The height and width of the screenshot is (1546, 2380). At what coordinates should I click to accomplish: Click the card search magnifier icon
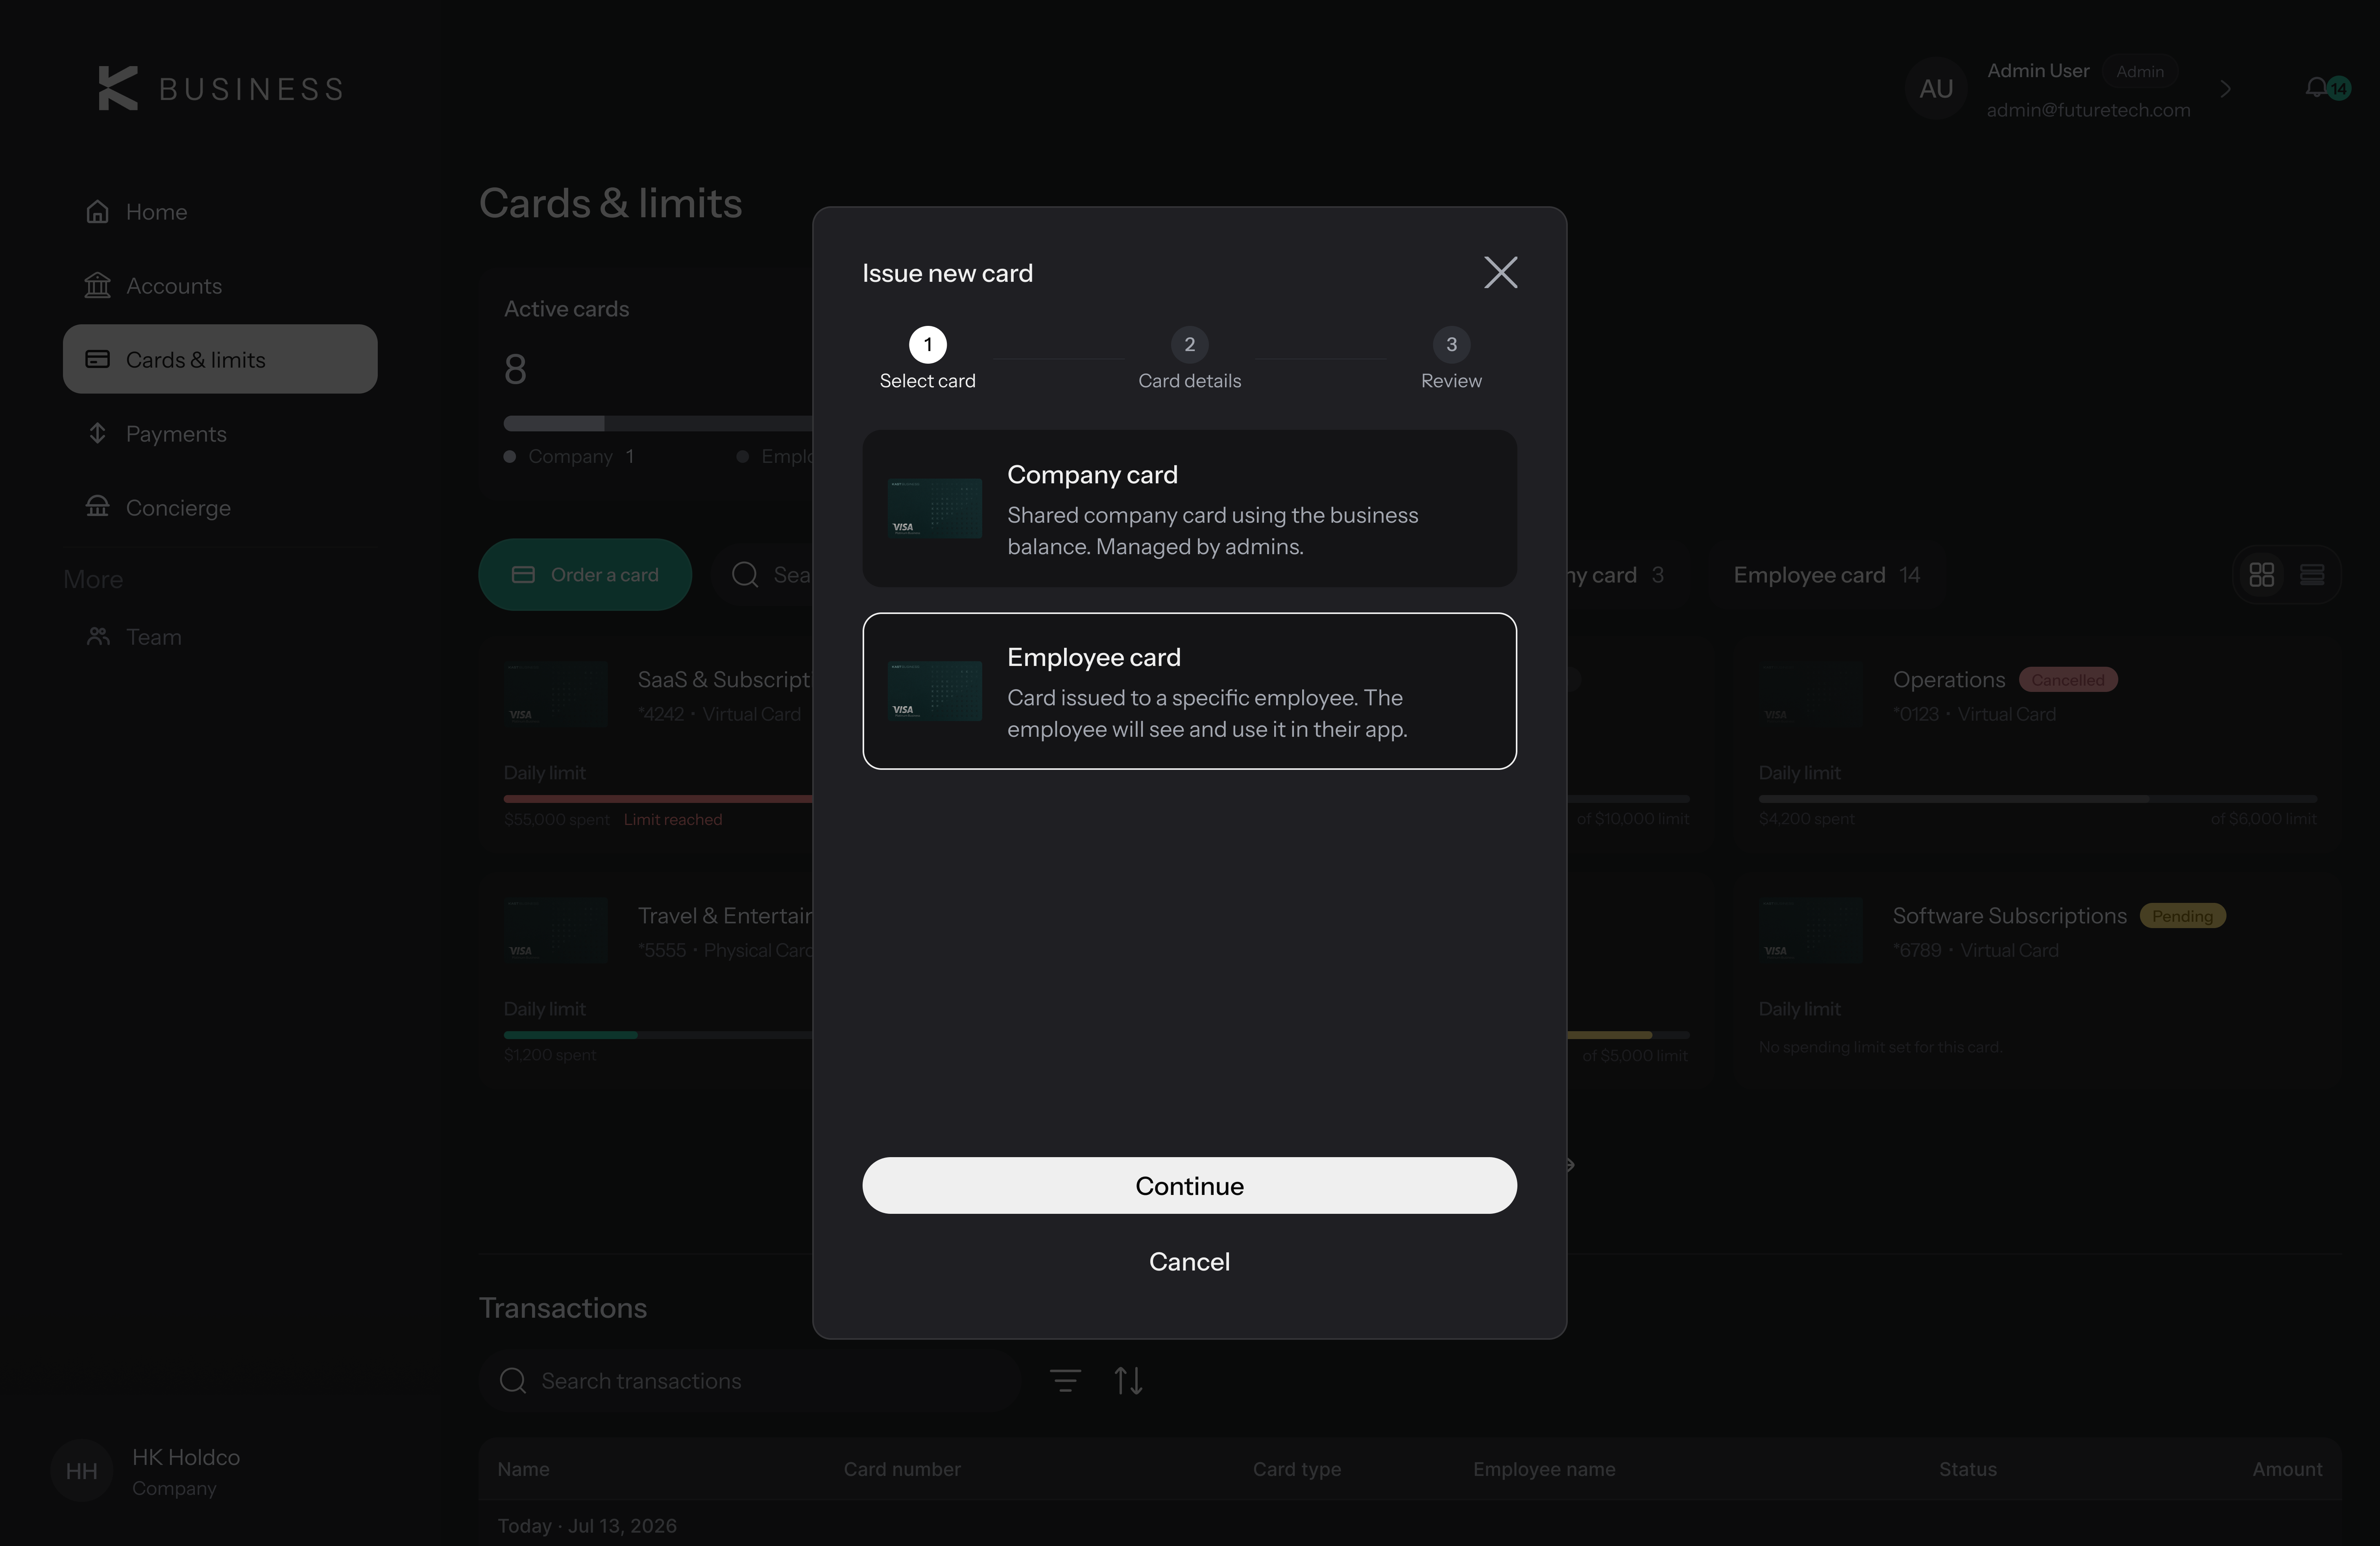745,575
